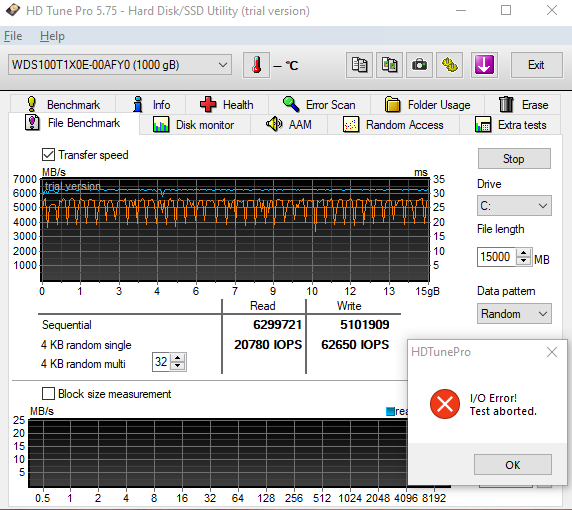
Task: Click the 4 KB random multi label
Action: [83, 364]
